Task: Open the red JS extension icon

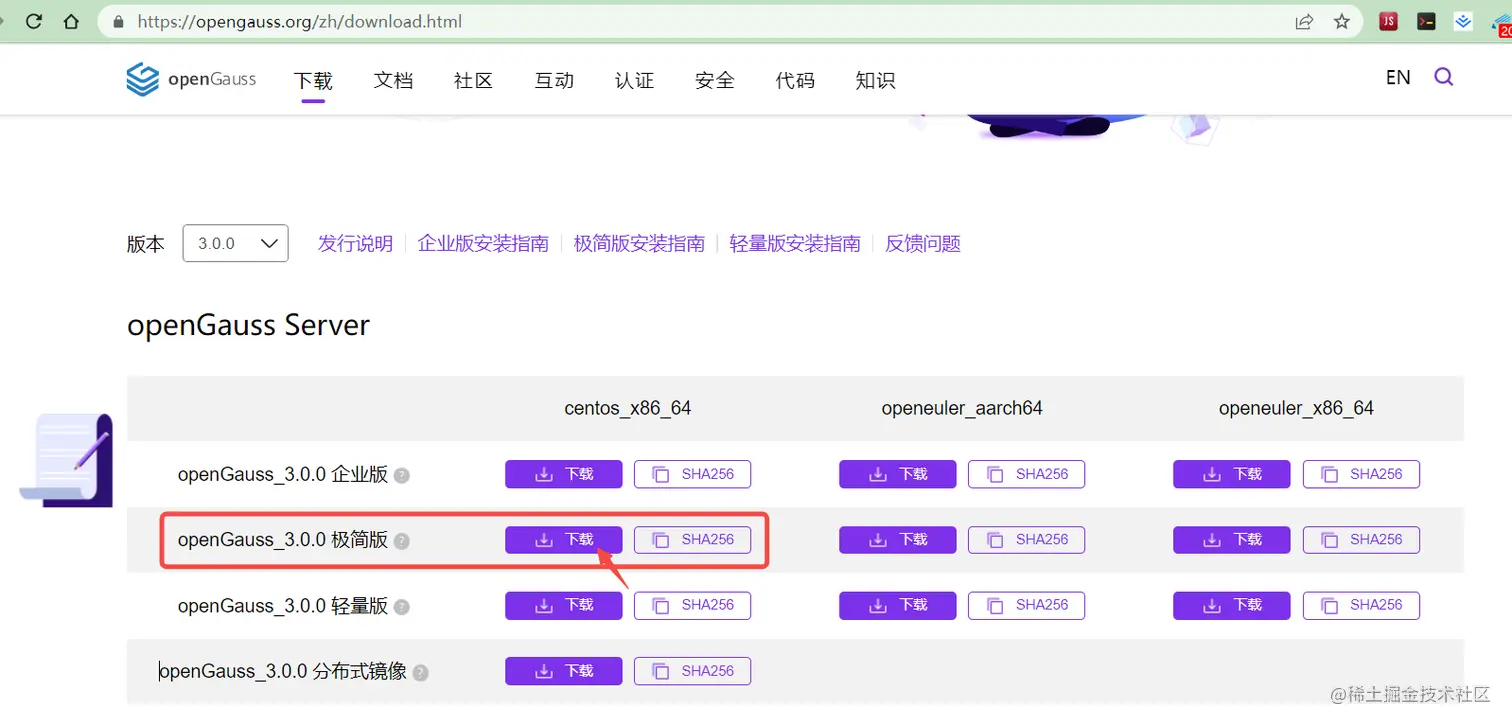Action: [x=1388, y=21]
